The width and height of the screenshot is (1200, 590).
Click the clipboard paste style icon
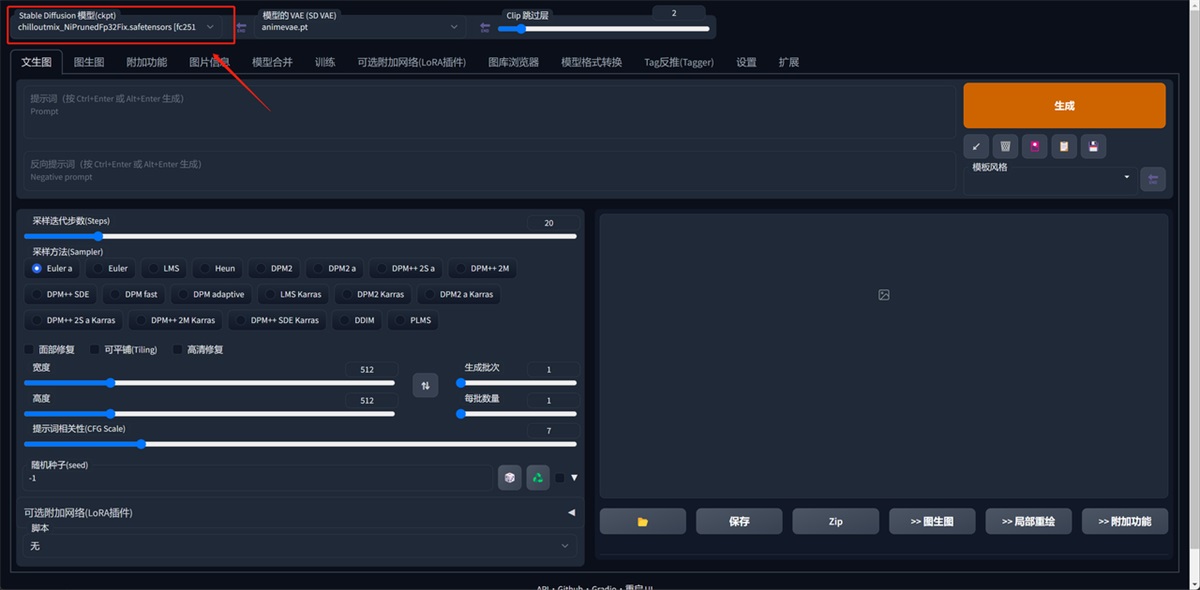click(x=1064, y=146)
